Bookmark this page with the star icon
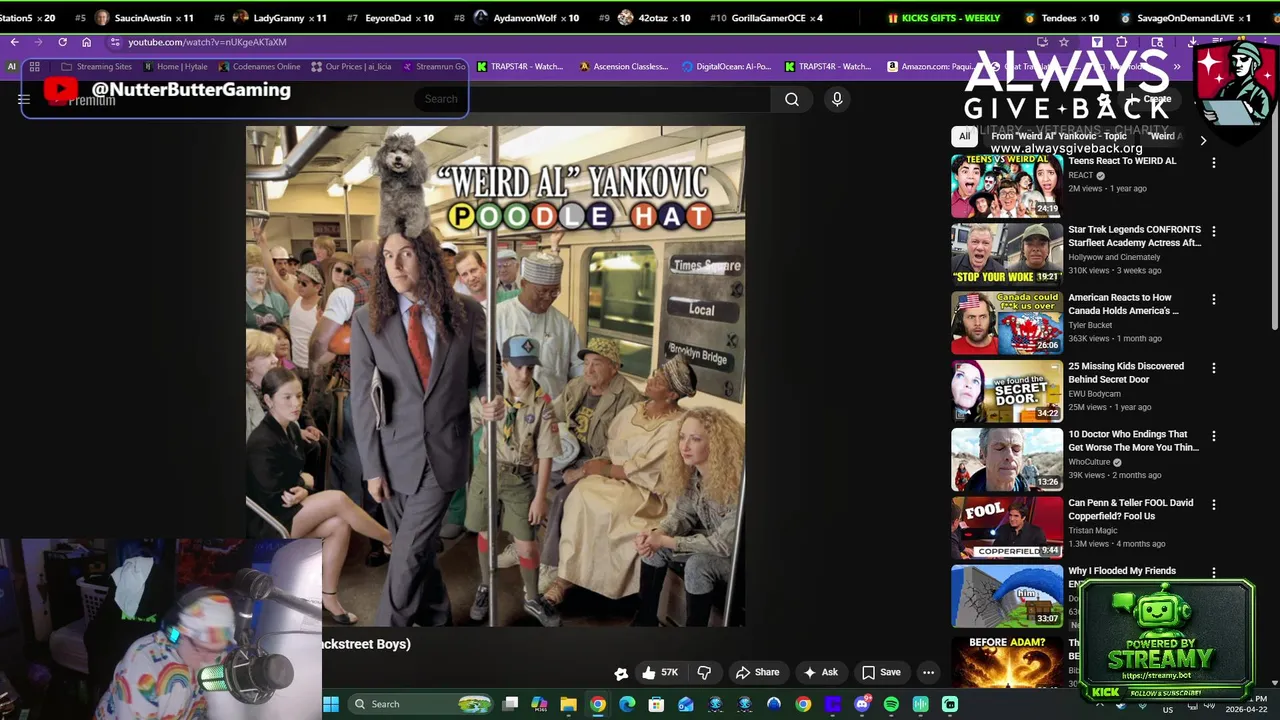The image size is (1280, 720). 1064,42
